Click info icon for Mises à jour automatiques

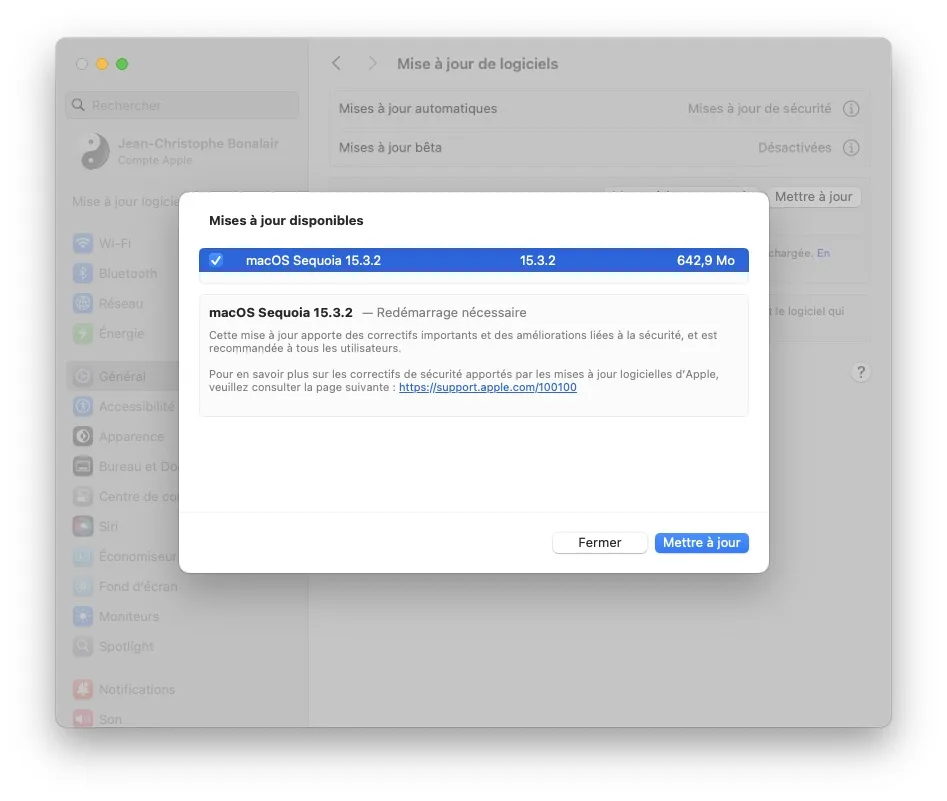click(851, 109)
